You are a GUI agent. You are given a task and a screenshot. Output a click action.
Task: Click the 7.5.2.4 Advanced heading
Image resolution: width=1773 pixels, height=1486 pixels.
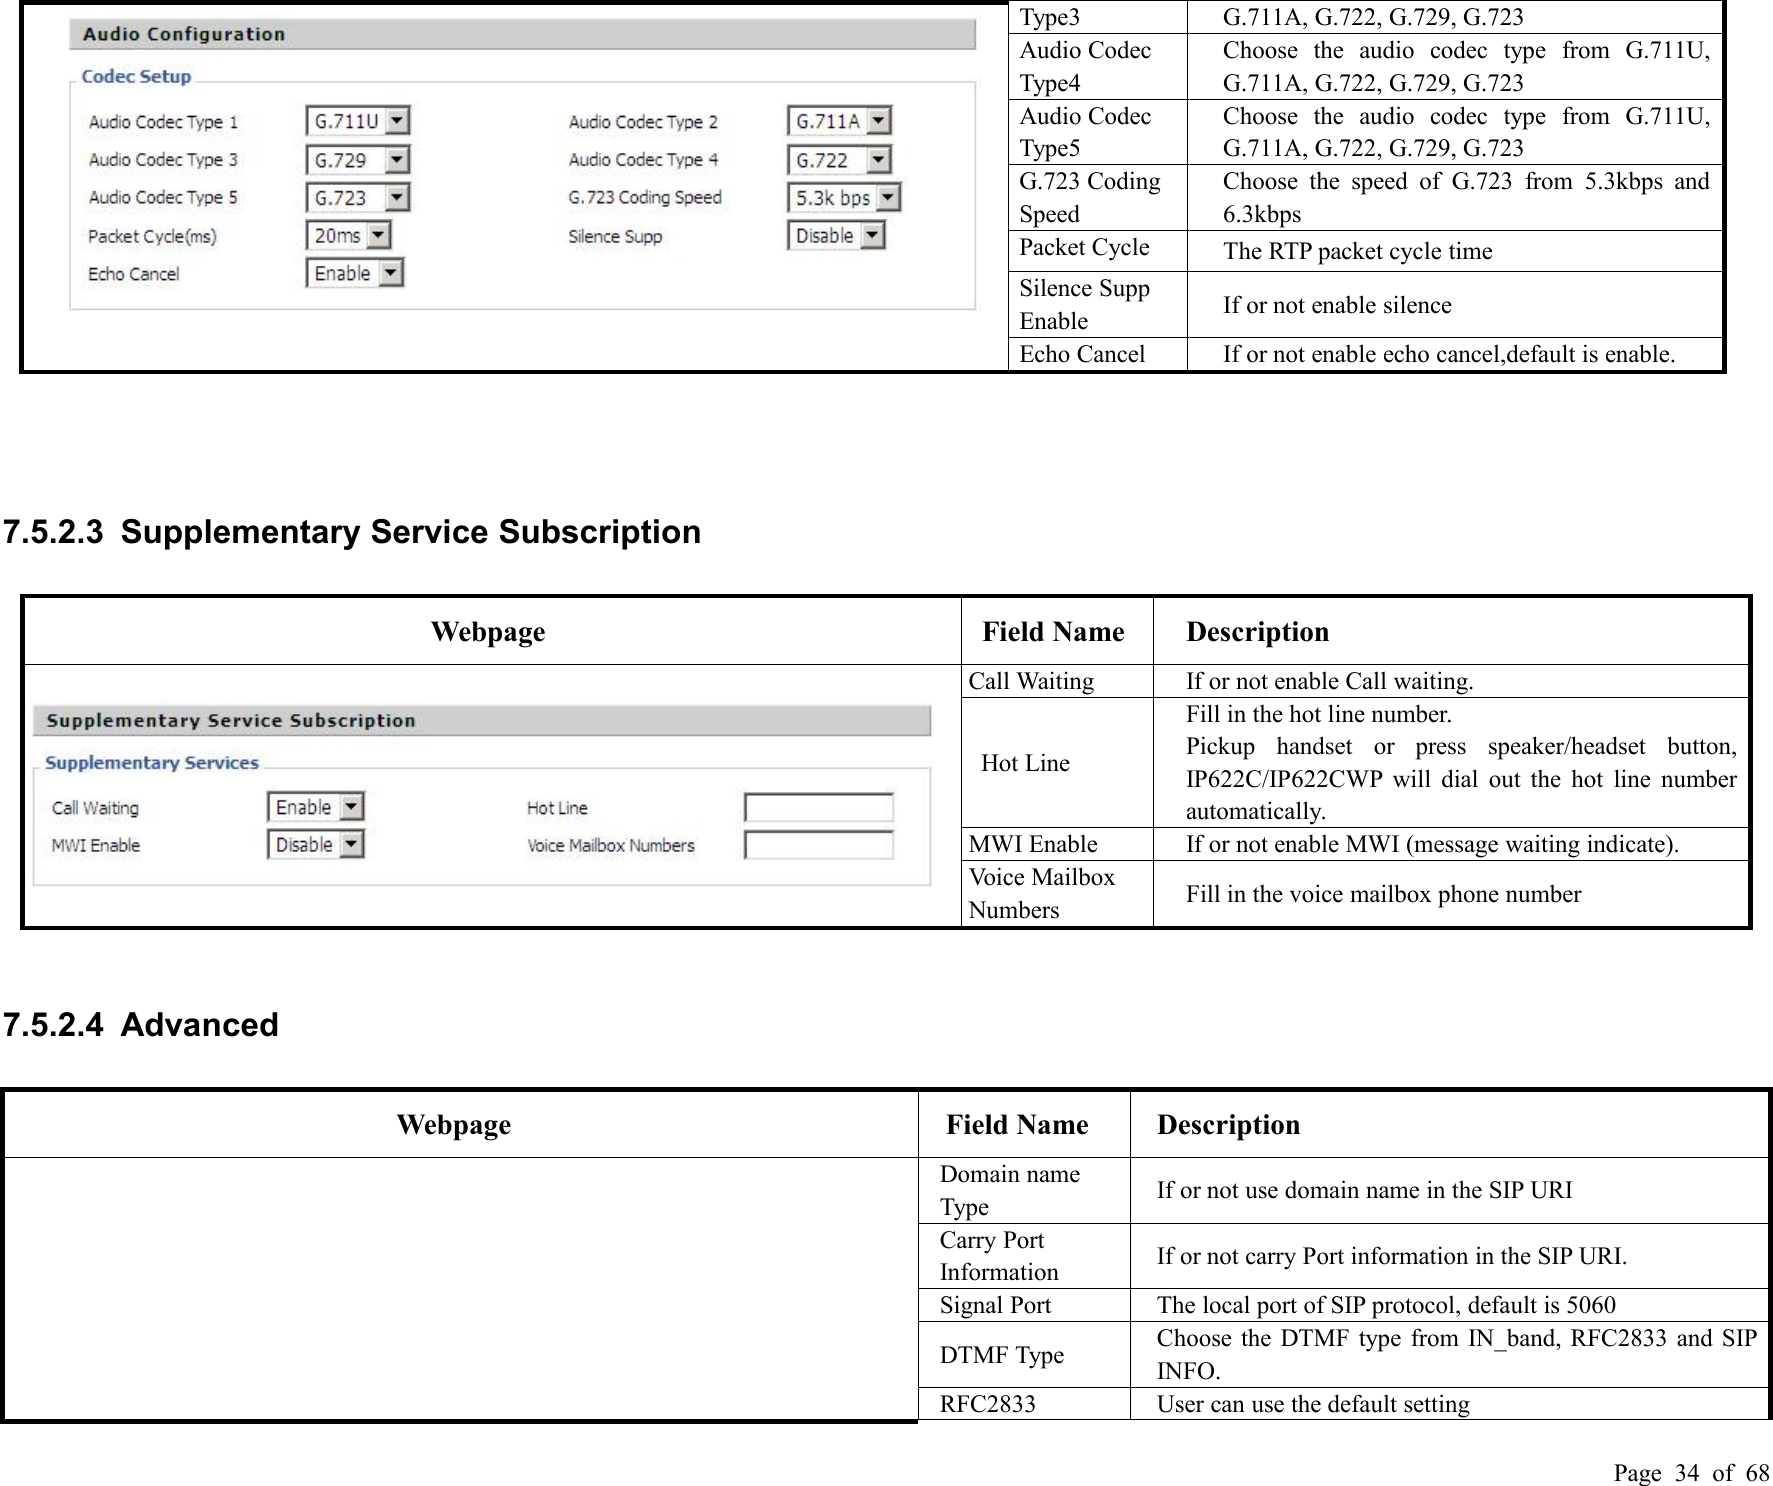point(141,1026)
